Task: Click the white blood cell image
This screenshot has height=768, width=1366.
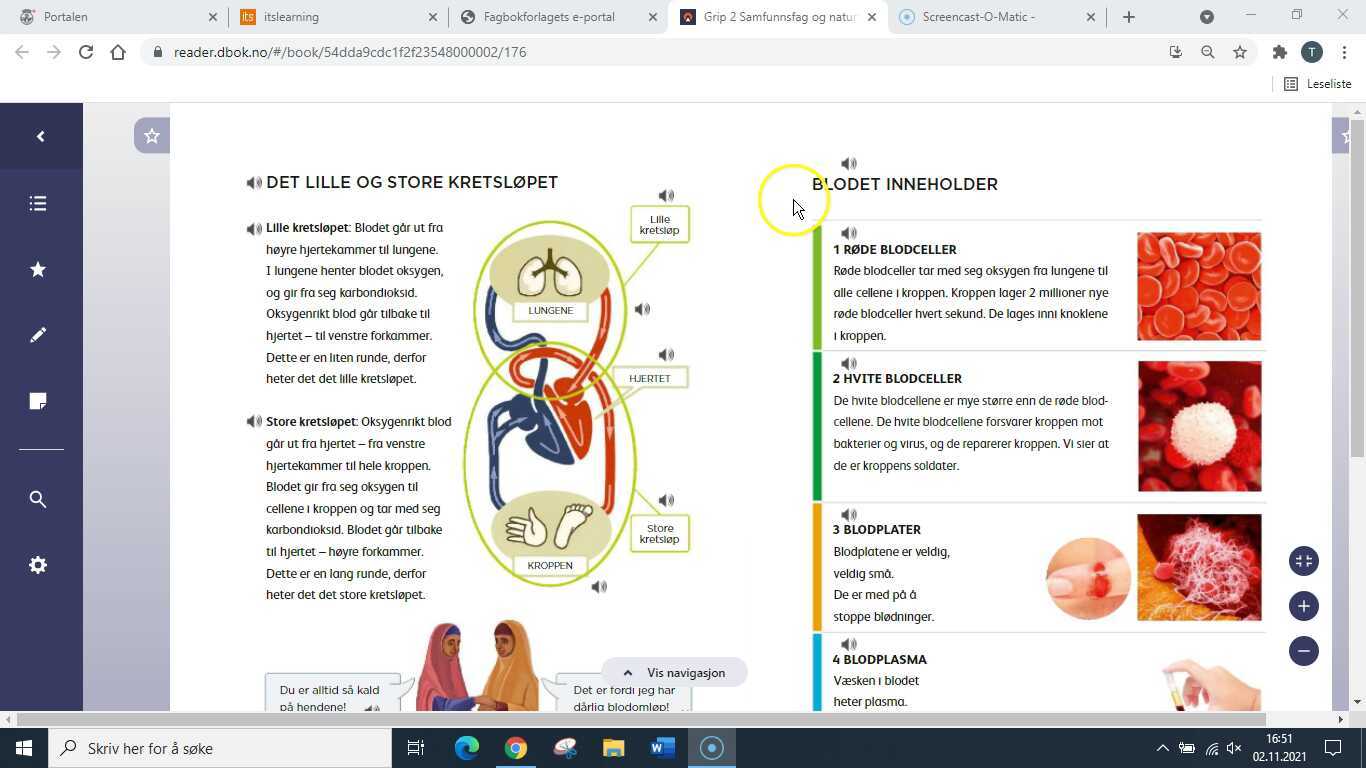Action: (x=1200, y=427)
